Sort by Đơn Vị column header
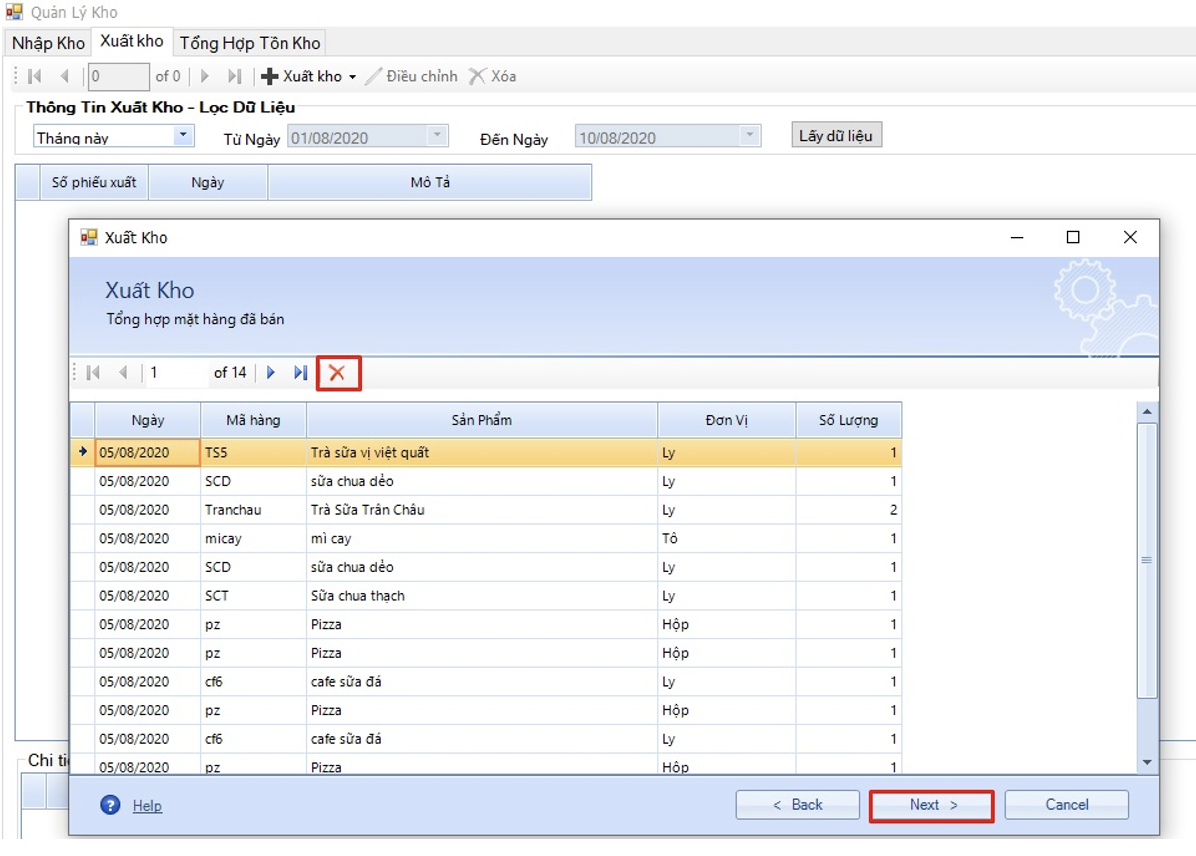 click(726, 420)
